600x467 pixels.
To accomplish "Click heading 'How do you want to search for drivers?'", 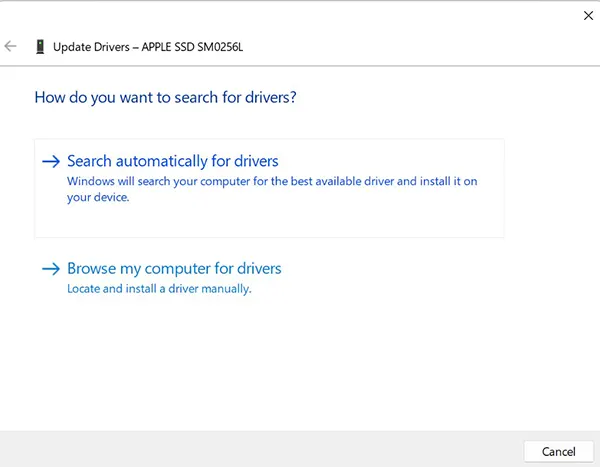I will [x=165, y=98].
